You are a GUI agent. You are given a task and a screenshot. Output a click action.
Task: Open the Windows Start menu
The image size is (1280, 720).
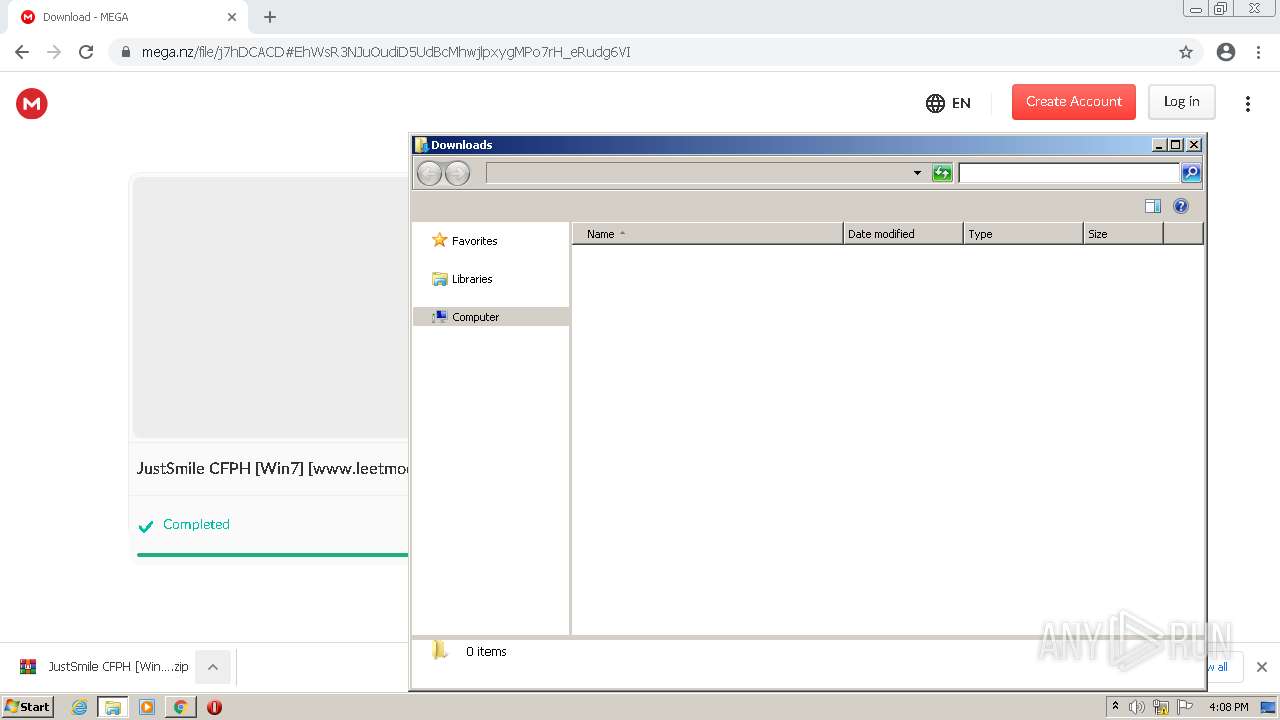(28, 707)
